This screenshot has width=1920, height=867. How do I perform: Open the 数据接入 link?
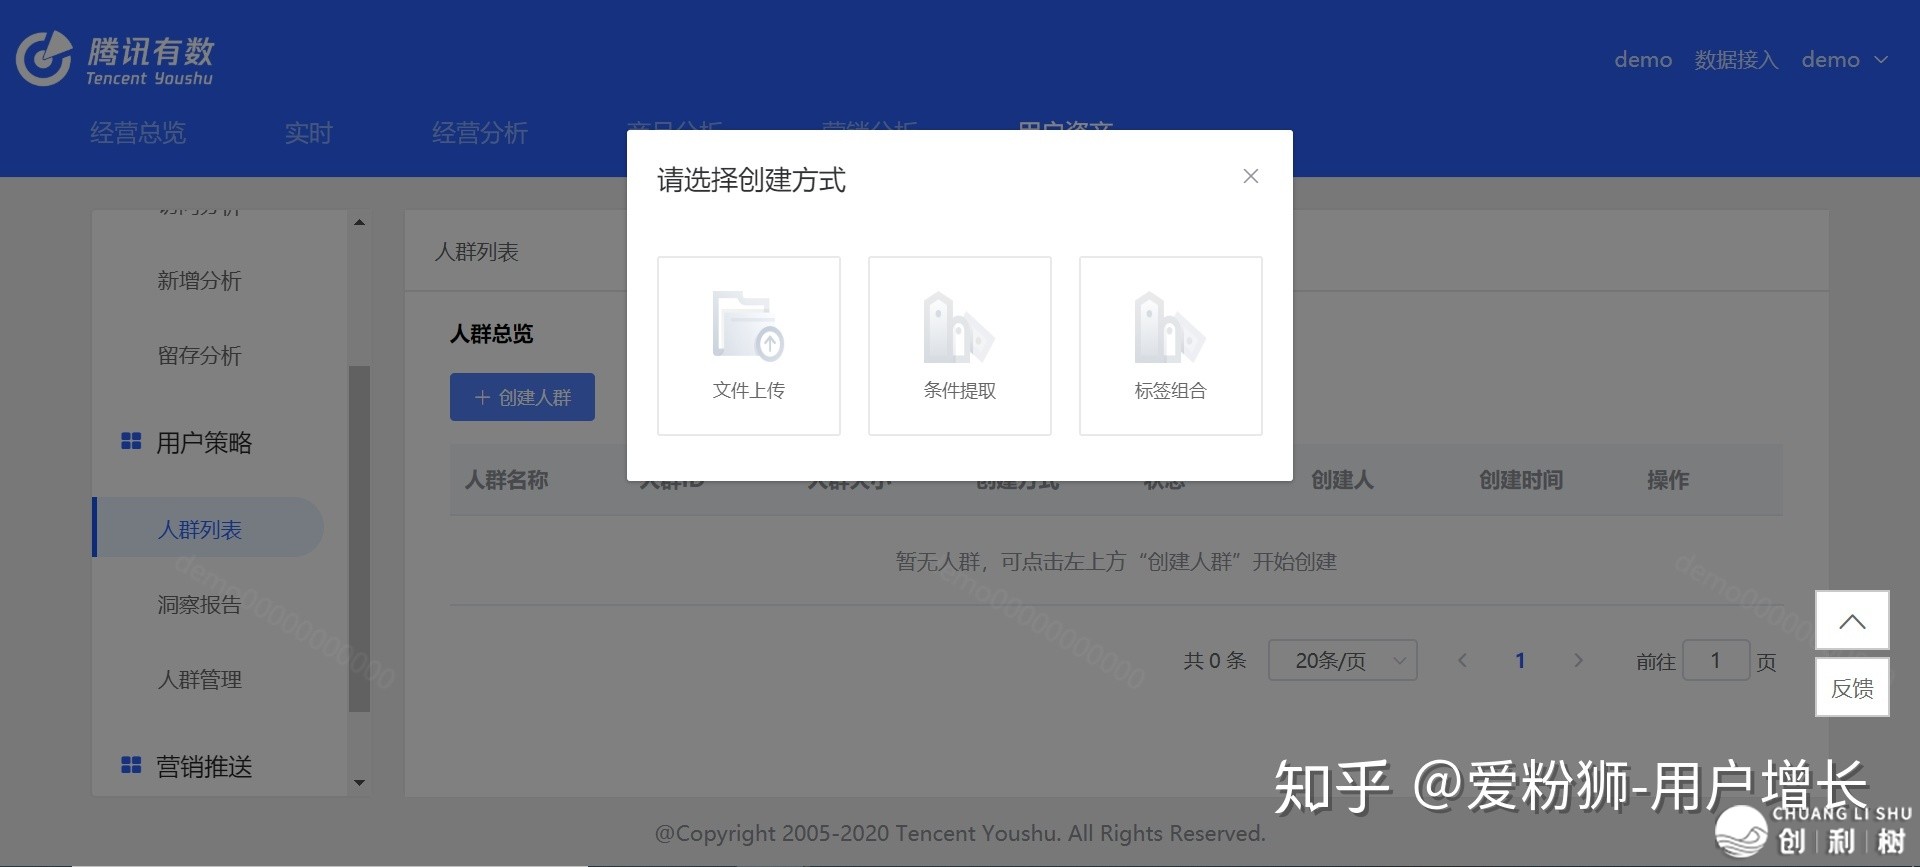tap(1736, 60)
